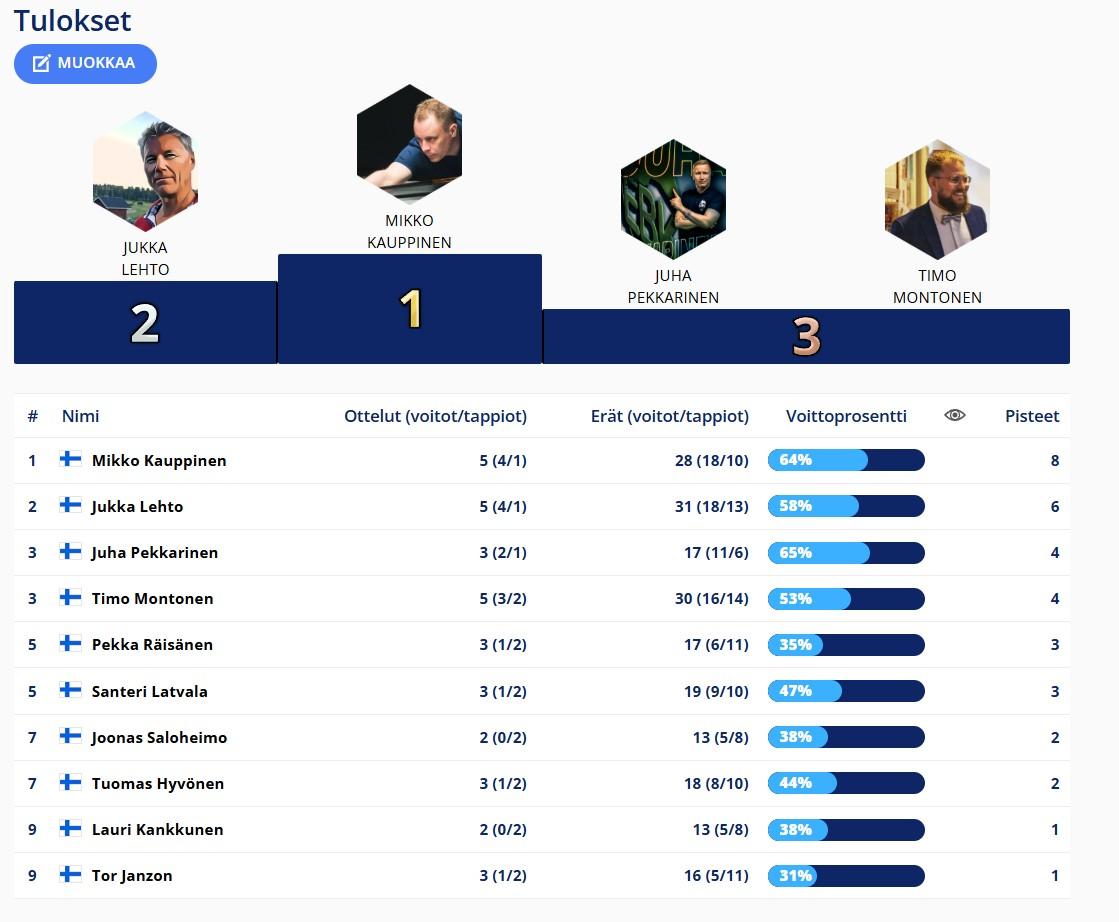Click the Nimi column header
1119x922 pixels.
point(80,416)
